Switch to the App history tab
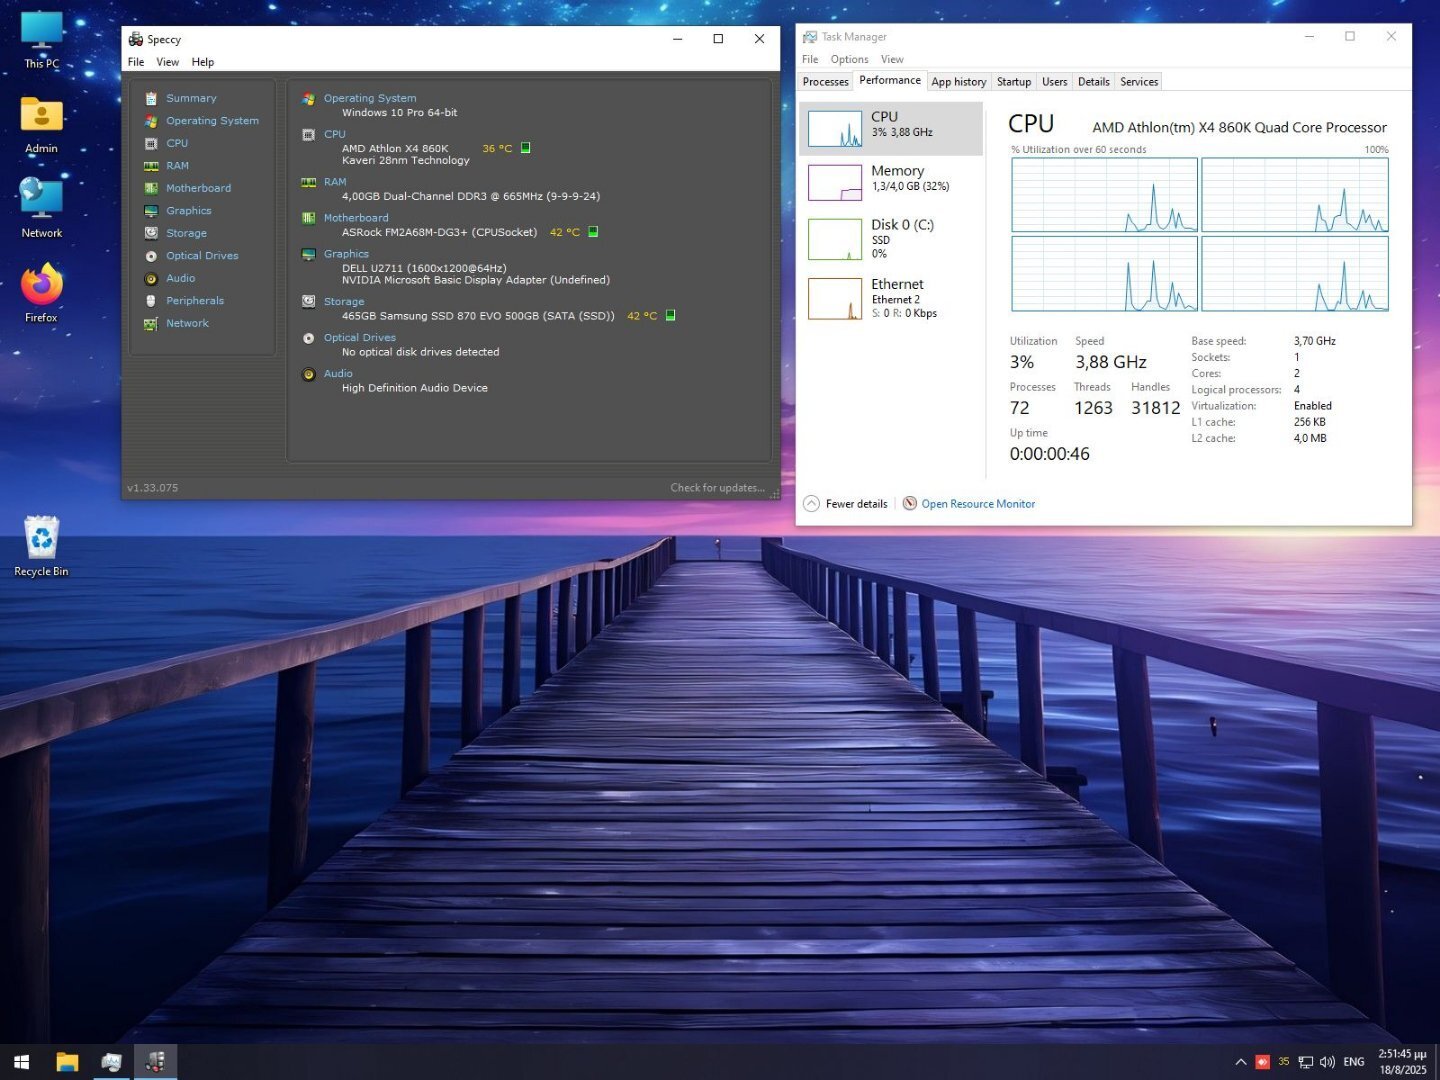 coord(959,82)
